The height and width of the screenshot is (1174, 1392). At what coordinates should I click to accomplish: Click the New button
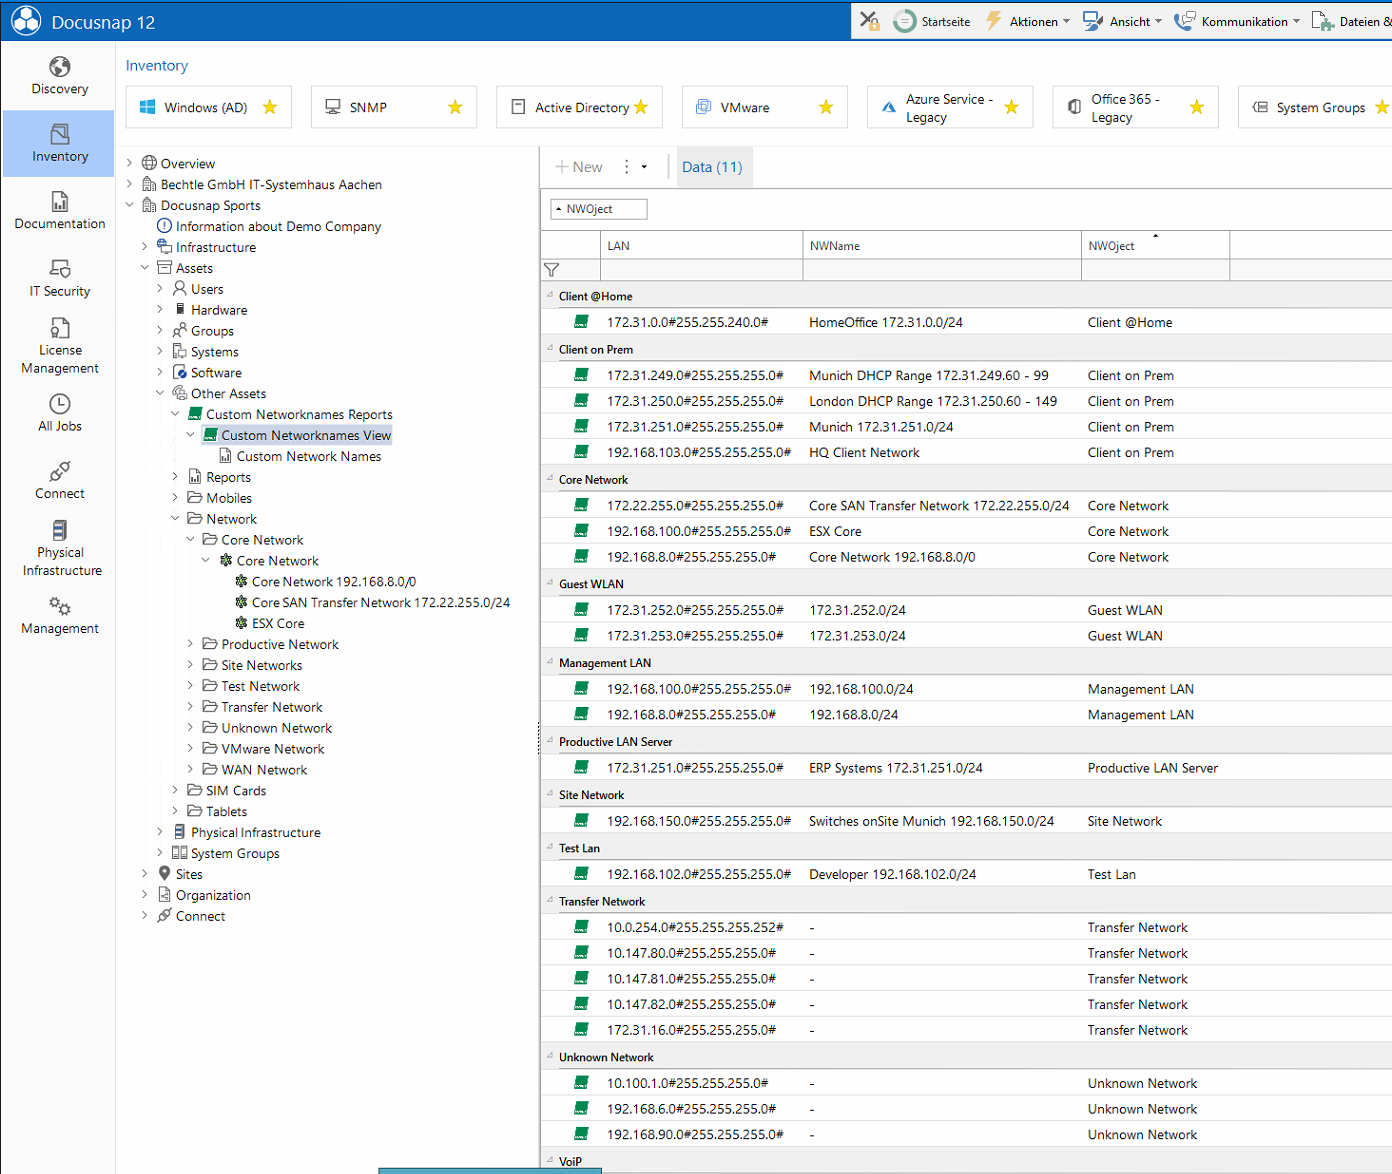point(579,167)
